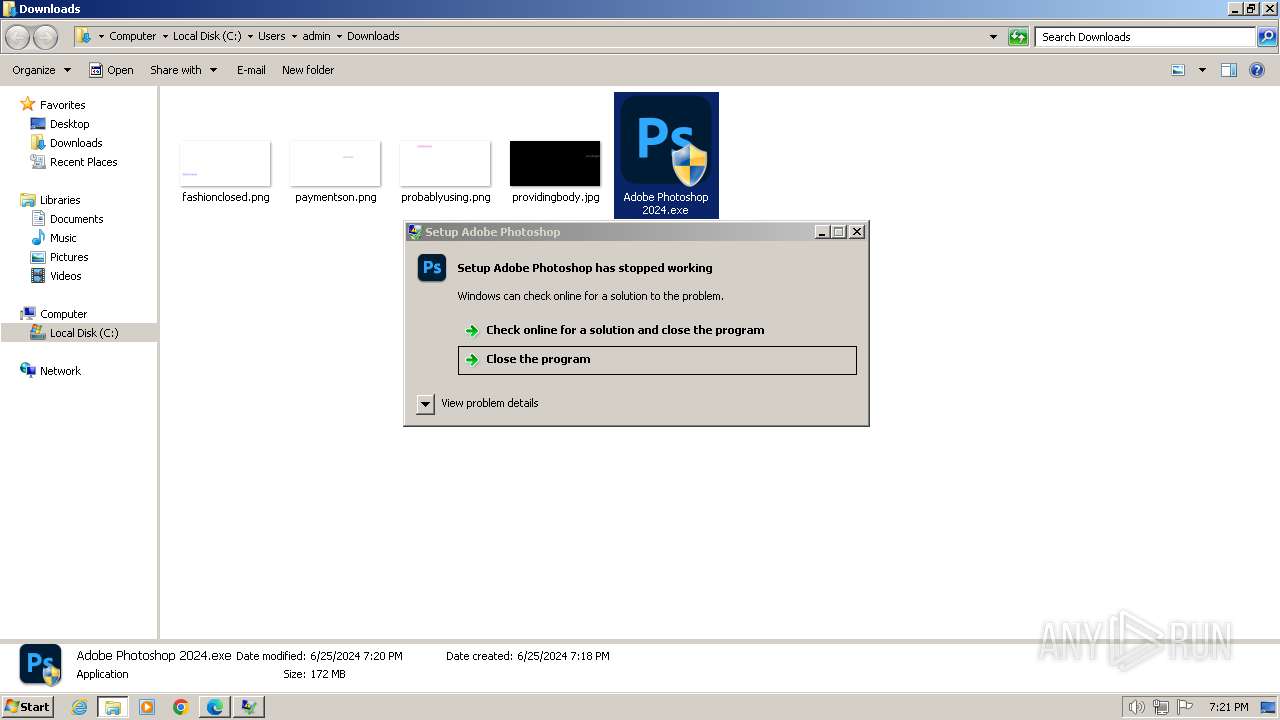This screenshot has width=1280, height=720.
Task: Toggle the preview pane icon
Action: pyautogui.click(x=1229, y=70)
